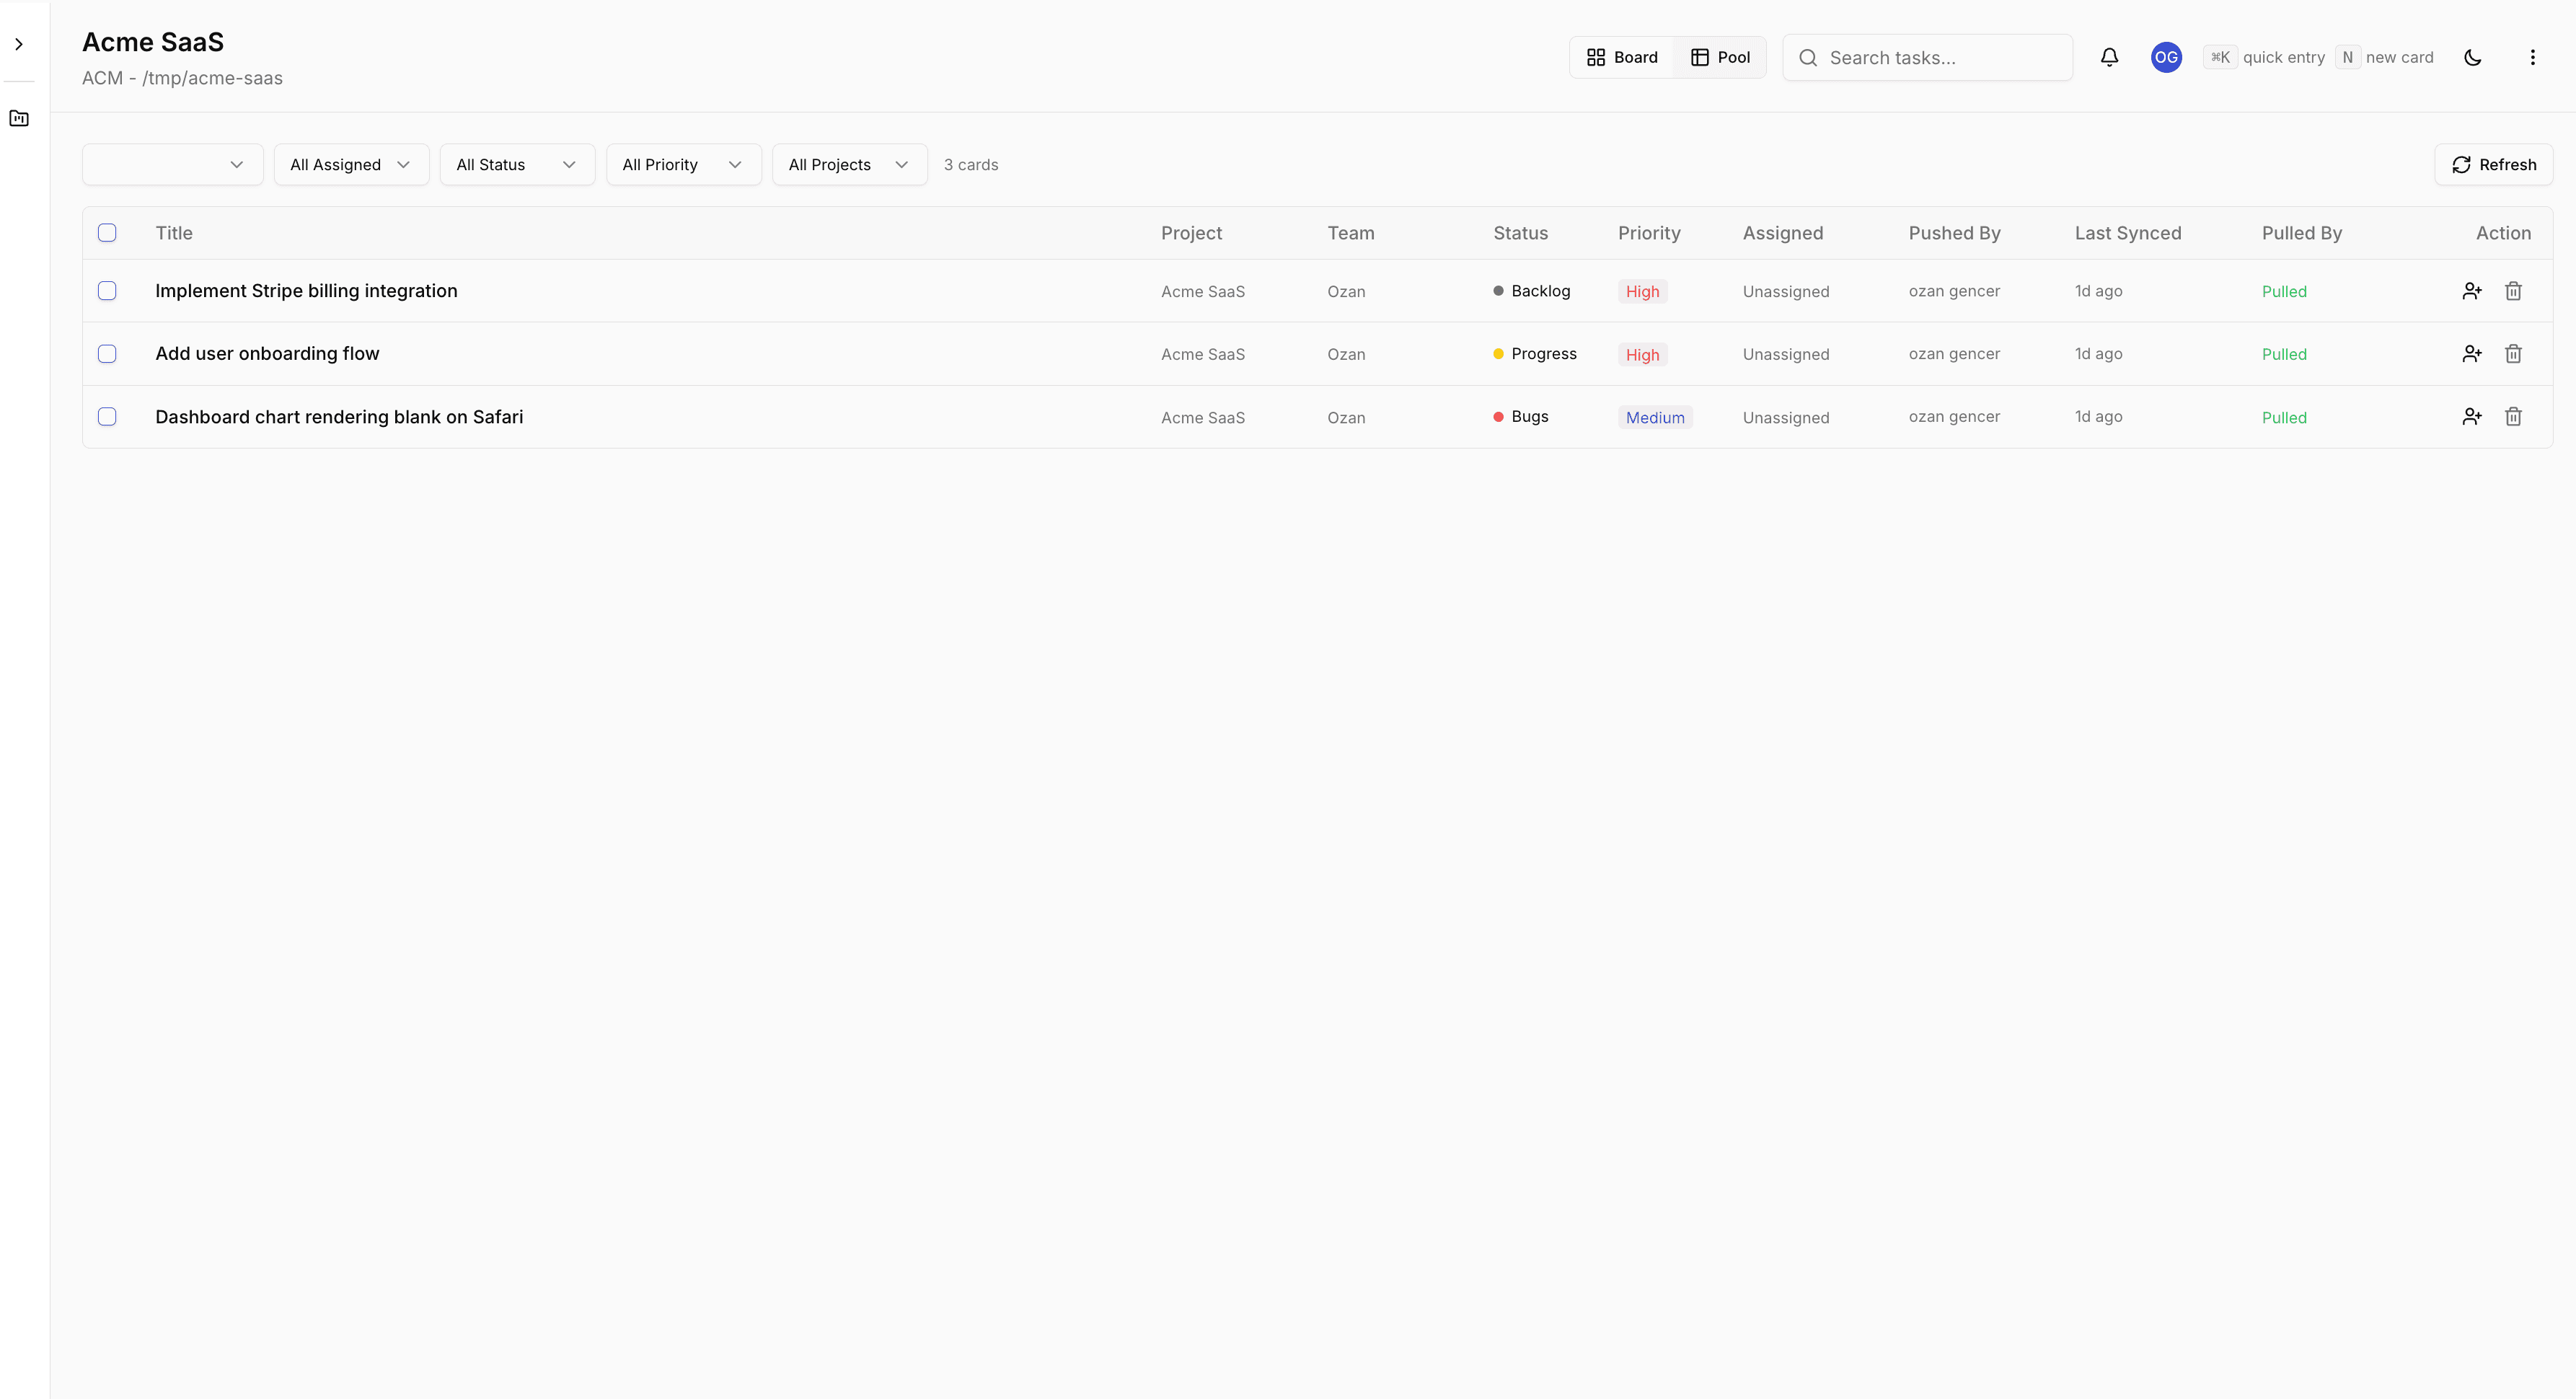
Task: Tick the checkbox for Dashboard chart rendering row
Action: [107, 417]
